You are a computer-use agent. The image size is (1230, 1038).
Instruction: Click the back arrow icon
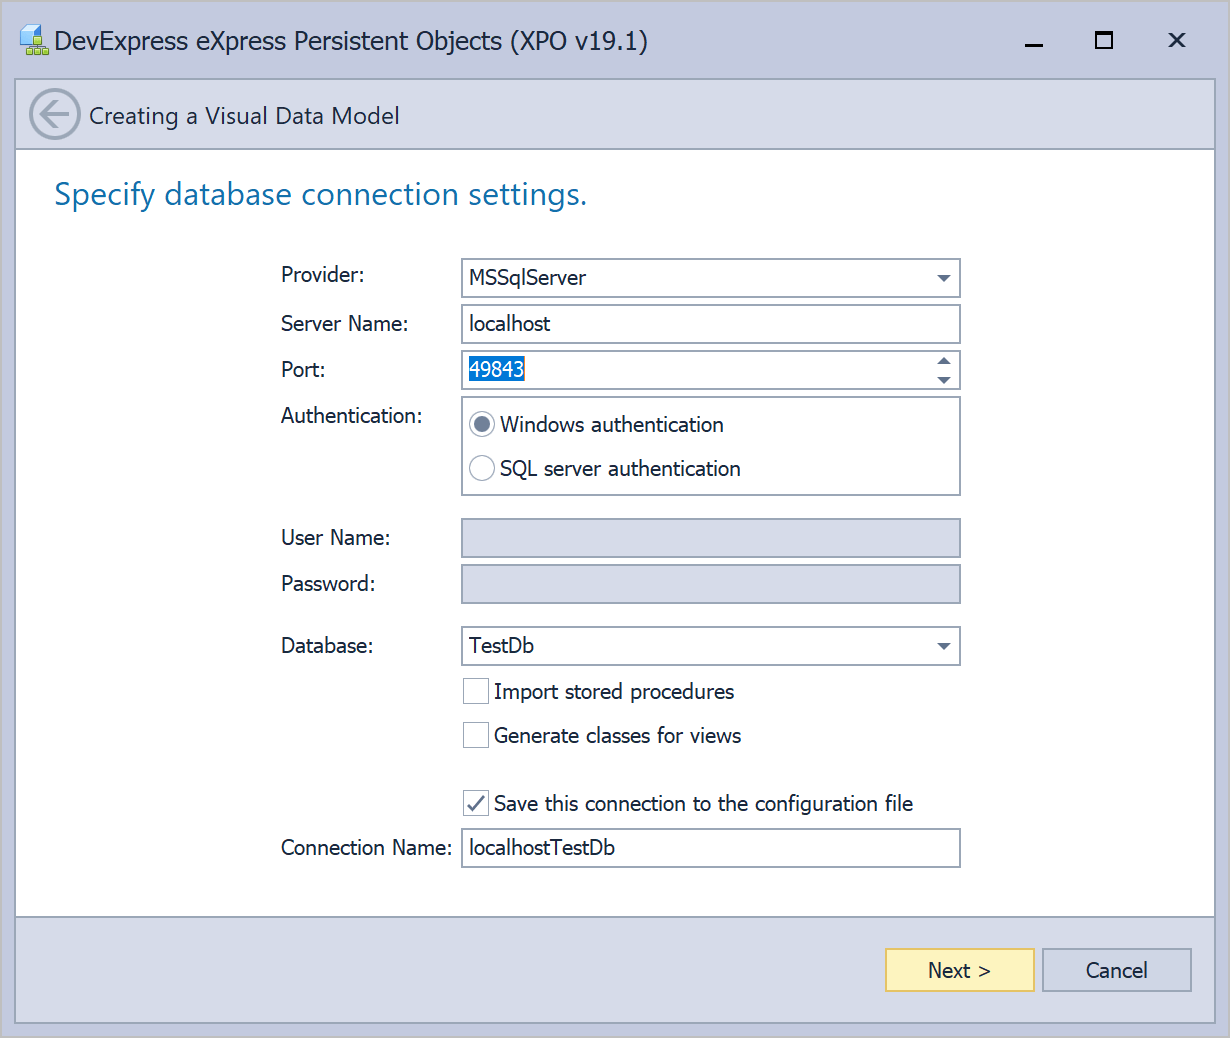coord(54,115)
